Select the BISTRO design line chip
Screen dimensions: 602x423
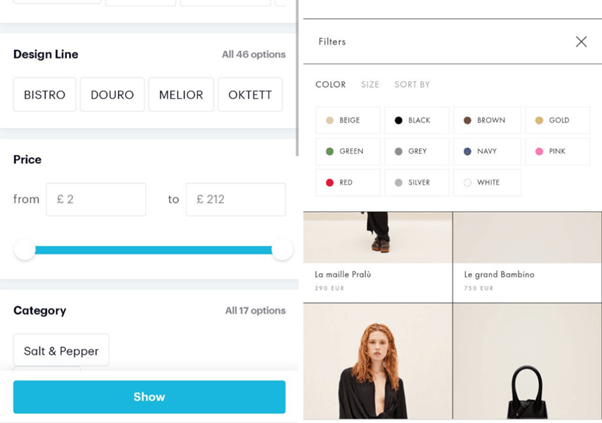45,95
